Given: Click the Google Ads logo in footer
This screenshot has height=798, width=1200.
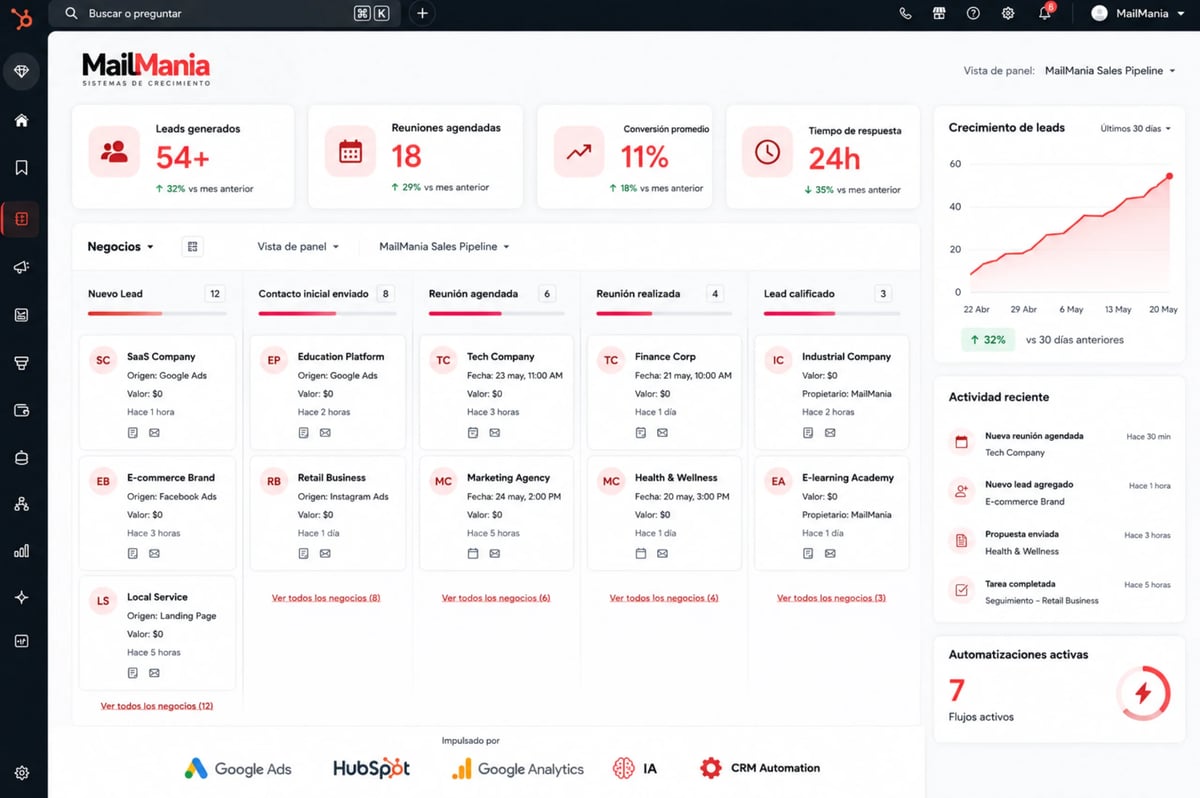Looking at the screenshot, I should (238, 769).
